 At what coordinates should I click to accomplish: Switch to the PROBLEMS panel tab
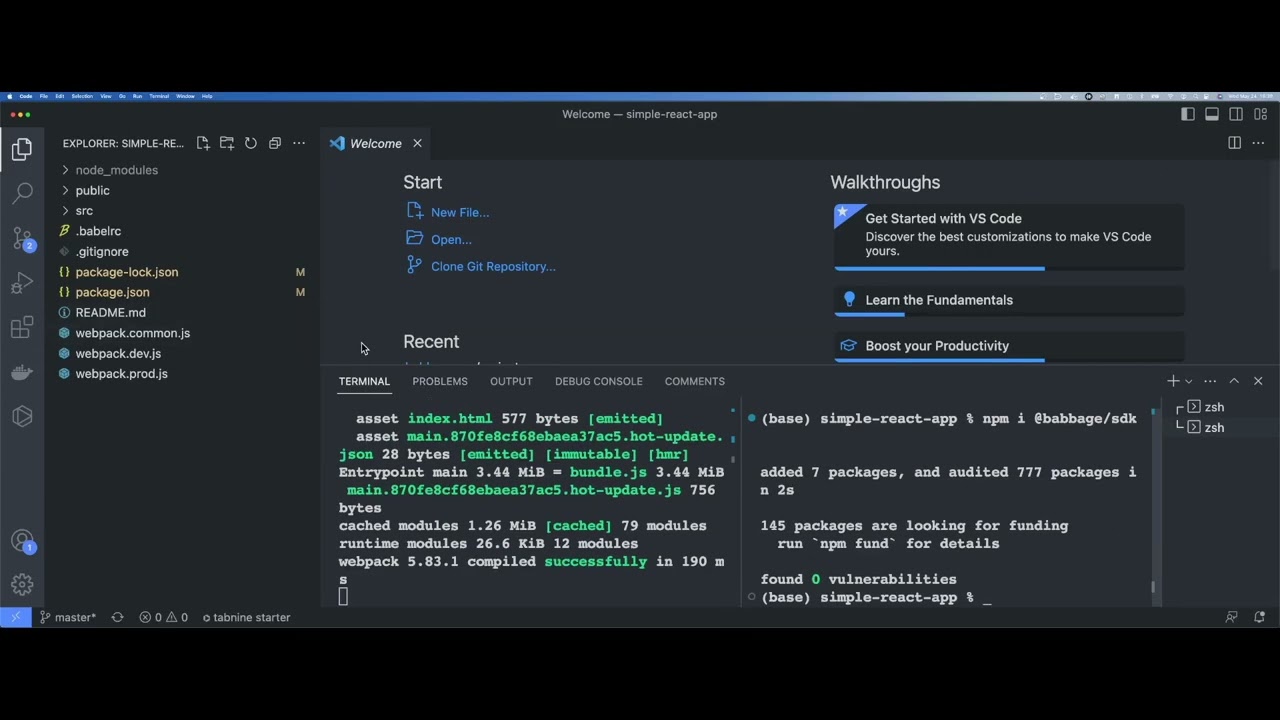point(440,381)
